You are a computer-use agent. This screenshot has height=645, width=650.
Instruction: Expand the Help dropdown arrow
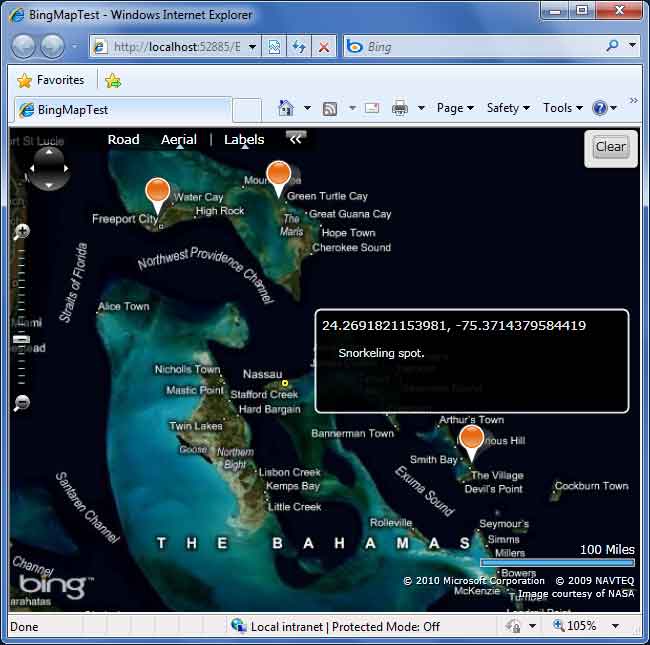(614, 108)
